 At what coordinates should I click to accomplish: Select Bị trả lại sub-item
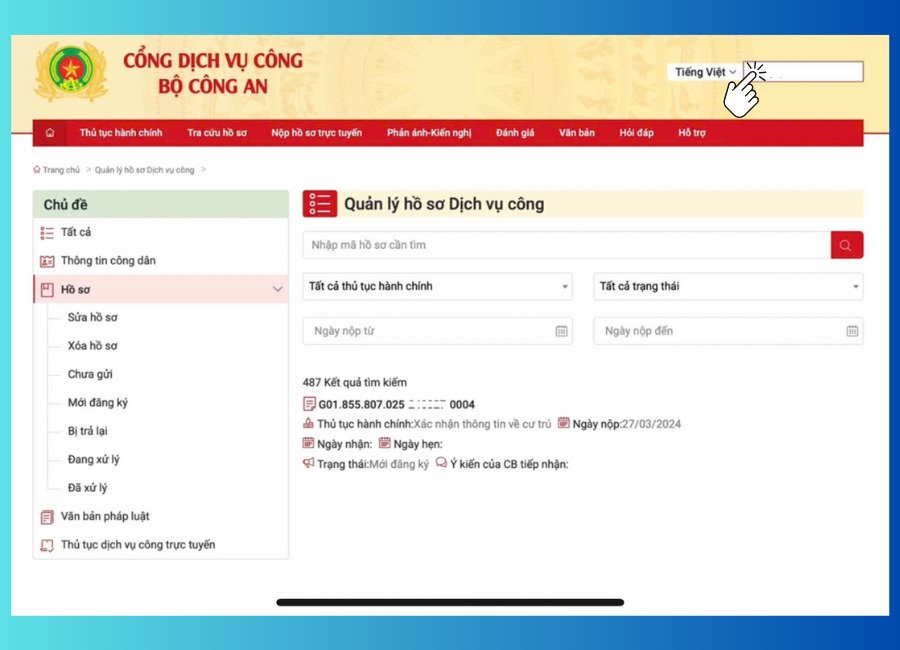pyautogui.click(x=87, y=431)
